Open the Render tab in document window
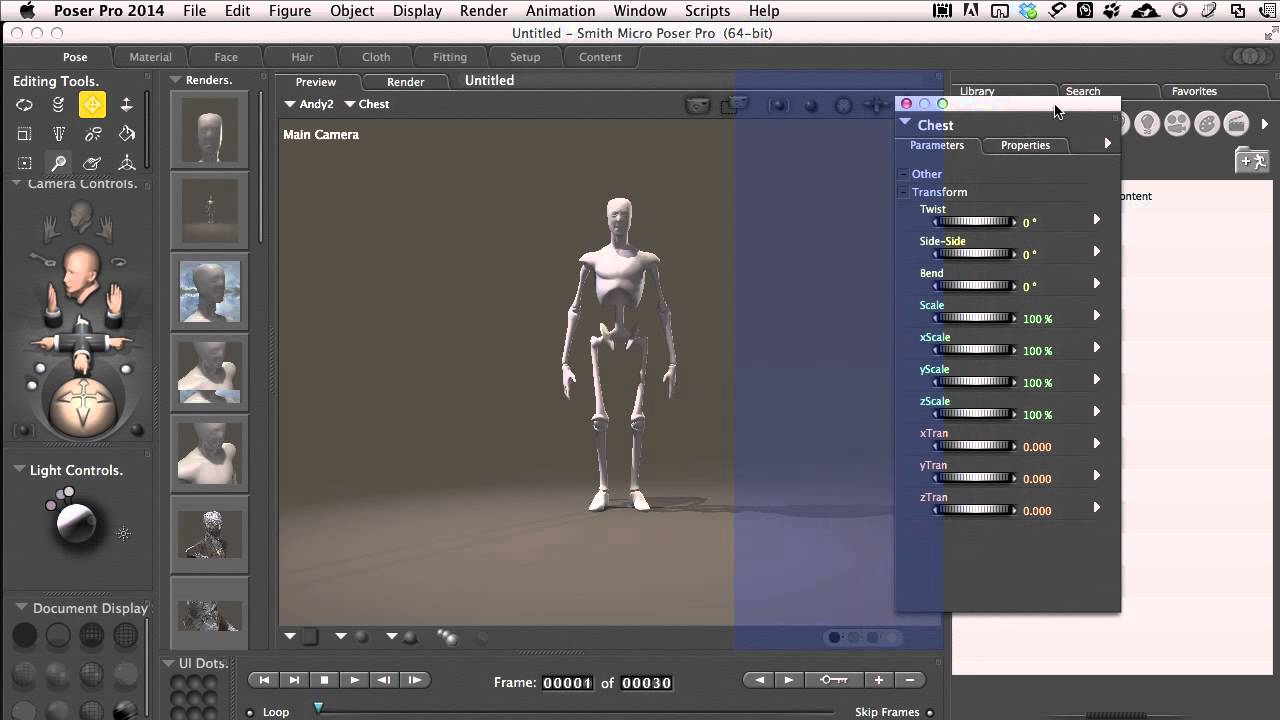The height and width of the screenshot is (720, 1280). (x=405, y=82)
